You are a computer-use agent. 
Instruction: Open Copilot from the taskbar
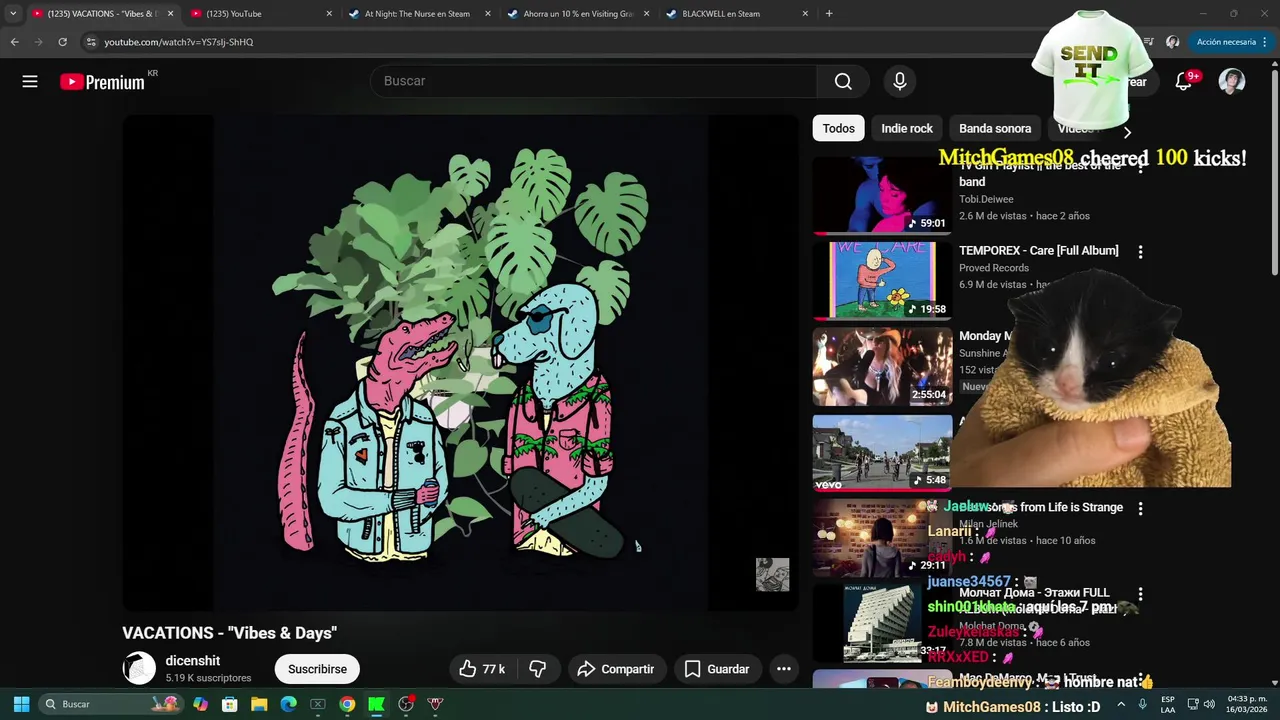(x=201, y=704)
